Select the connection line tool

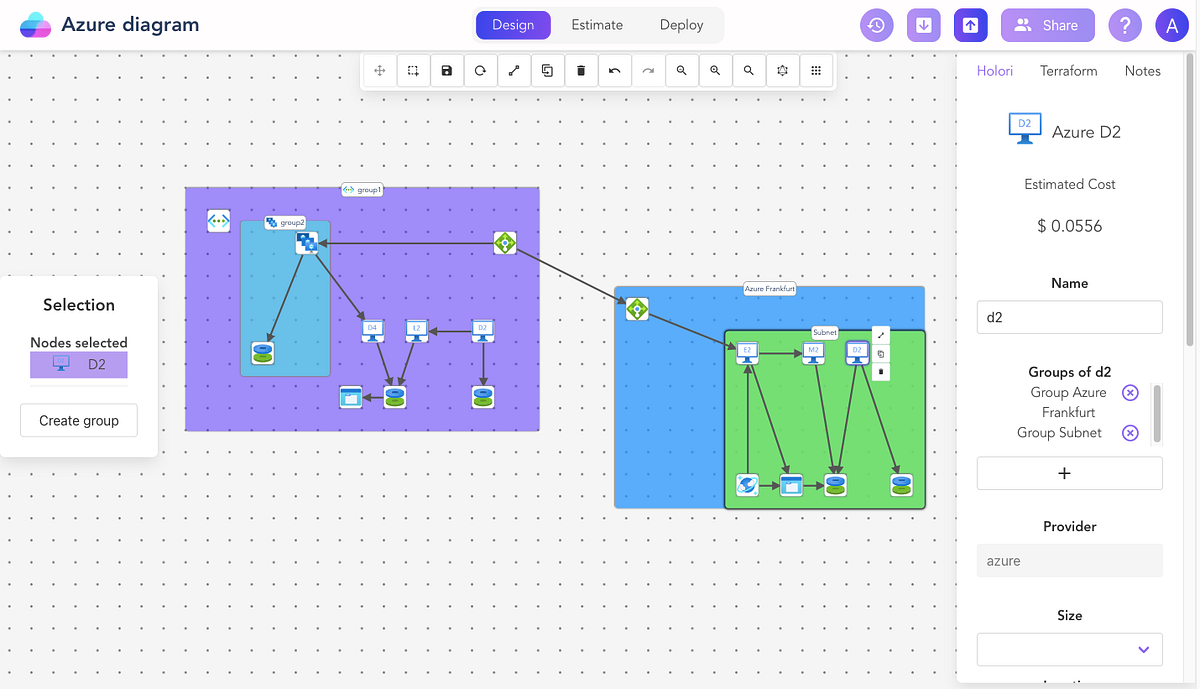click(x=514, y=70)
